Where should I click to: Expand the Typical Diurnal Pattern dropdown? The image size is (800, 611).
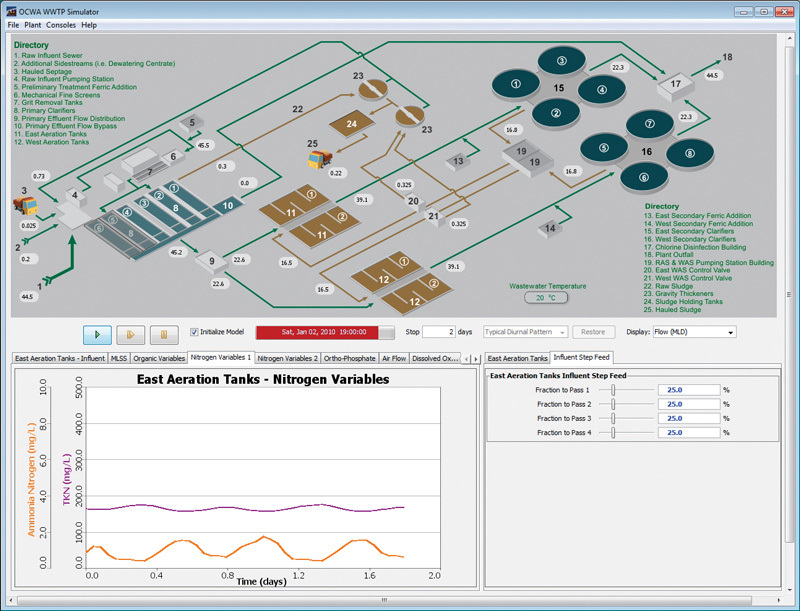pos(525,332)
